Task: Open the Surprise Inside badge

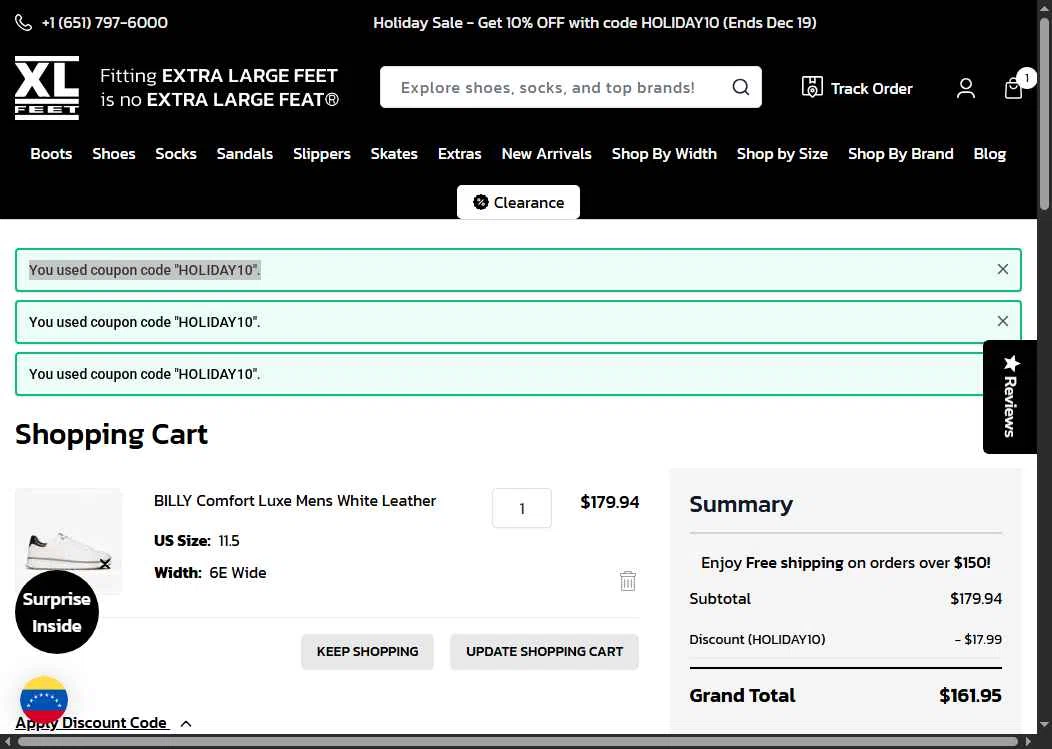Action: [x=57, y=611]
